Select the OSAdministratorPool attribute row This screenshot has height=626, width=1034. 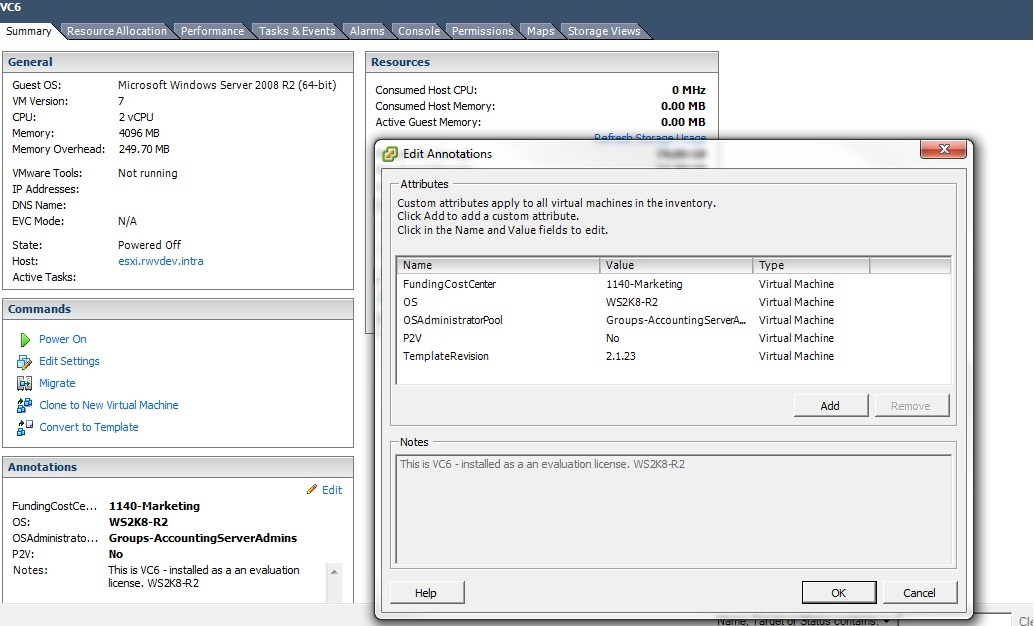tap(673, 320)
